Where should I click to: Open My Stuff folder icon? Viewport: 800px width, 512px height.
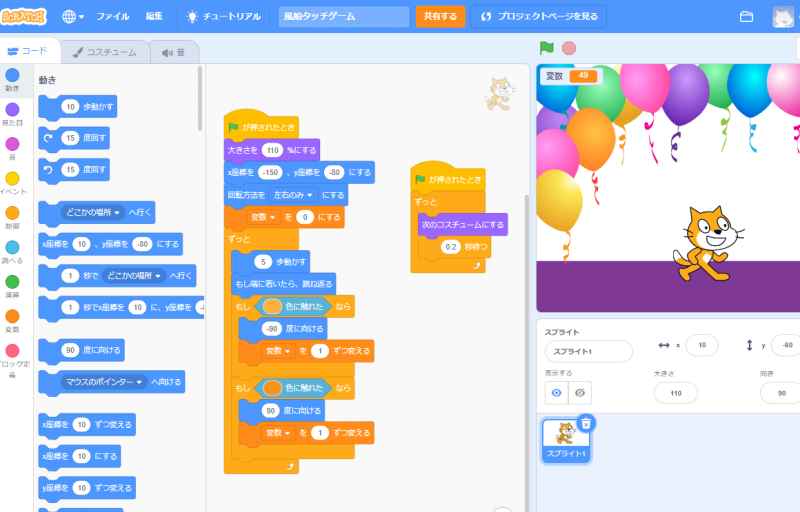(x=746, y=16)
